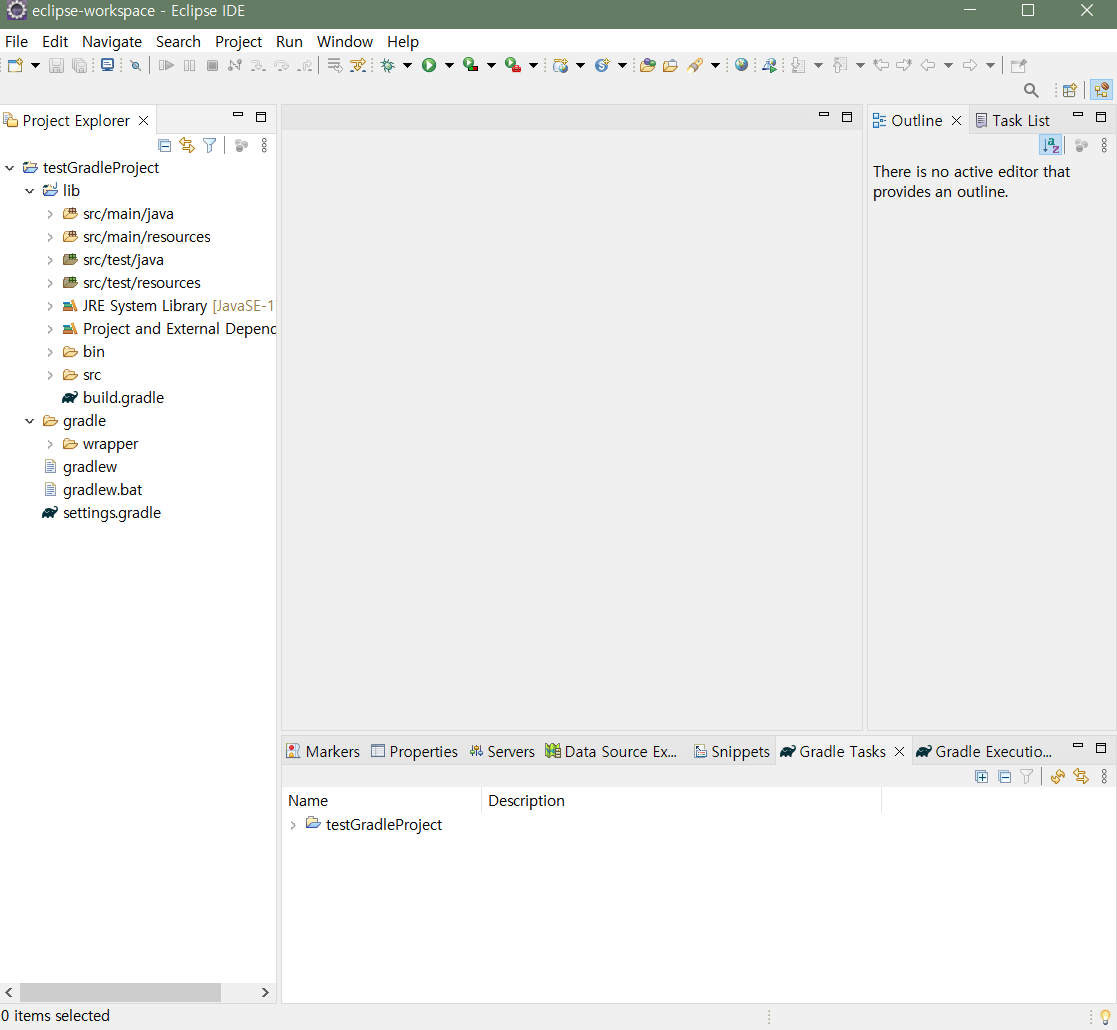Expand the wrapper folder

pyautogui.click(x=50, y=444)
